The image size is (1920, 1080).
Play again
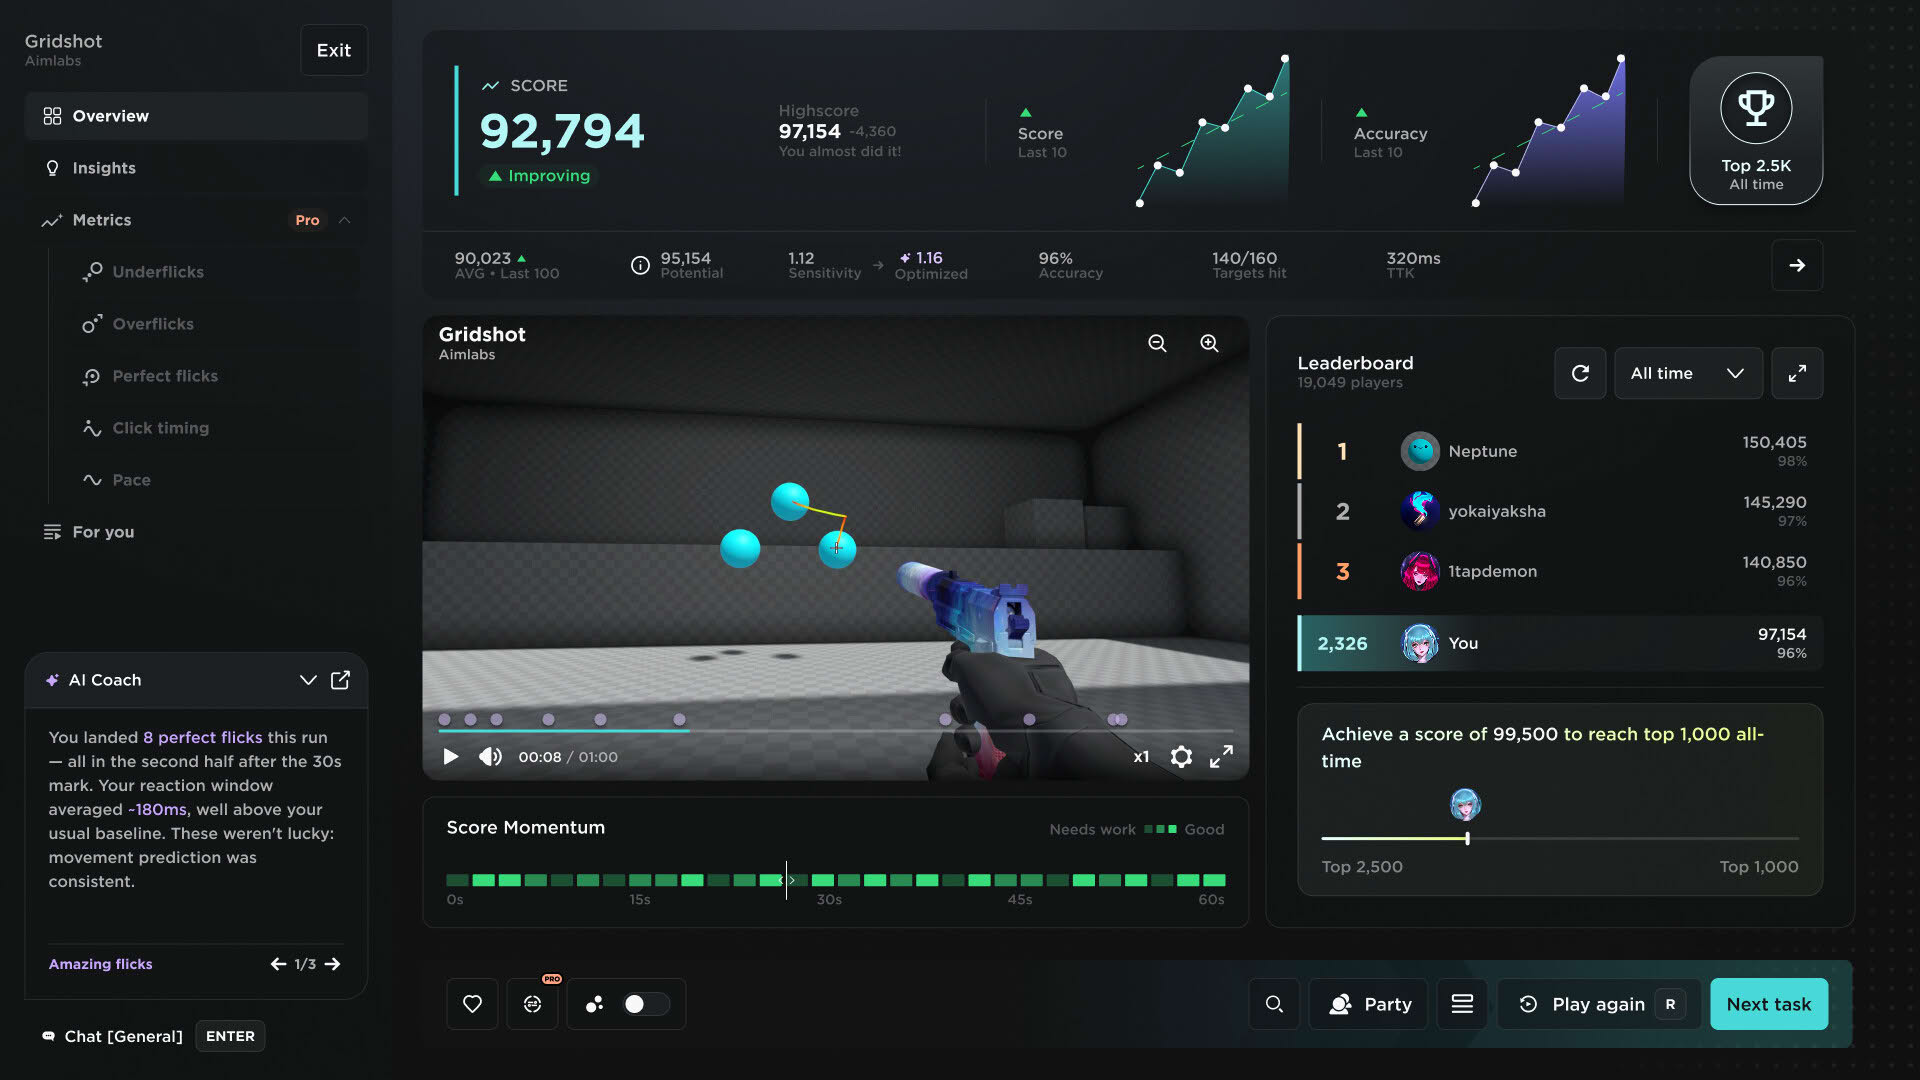[x=1598, y=1004]
